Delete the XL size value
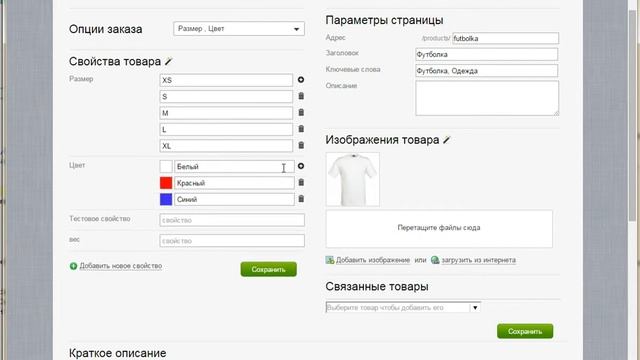This screenshot has width=640, height=360. click(x=301, y=145)
